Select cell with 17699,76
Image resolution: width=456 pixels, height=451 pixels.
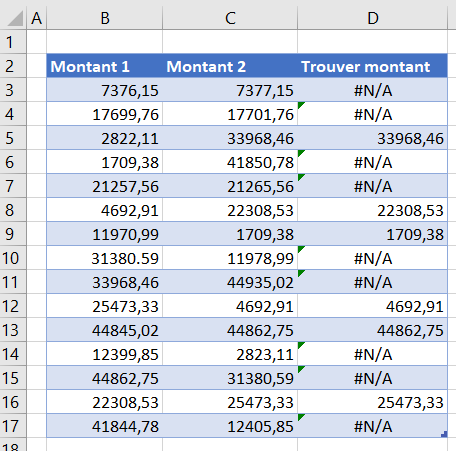pos(105,114)
